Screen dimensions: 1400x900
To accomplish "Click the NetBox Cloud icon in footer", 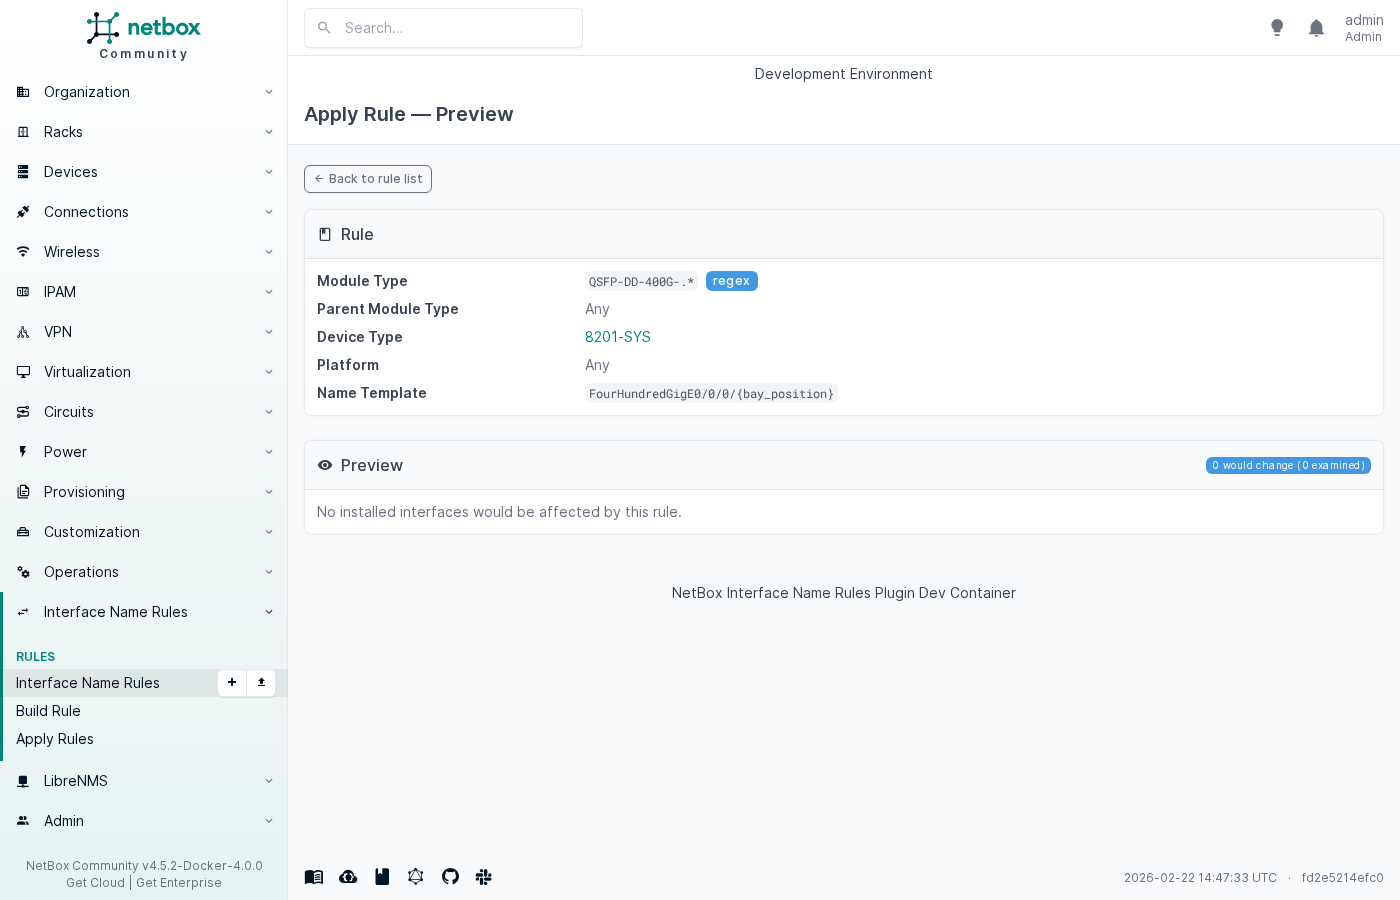I will pyautogui.click(x=348, y=877).
